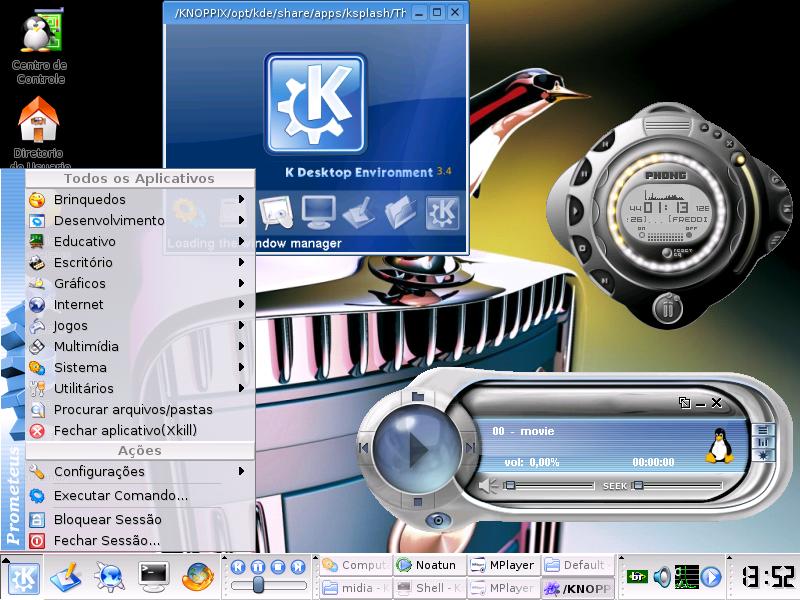
Task: Switch MPlayer to compact mode icon
Action: click(x=685, y=403)
